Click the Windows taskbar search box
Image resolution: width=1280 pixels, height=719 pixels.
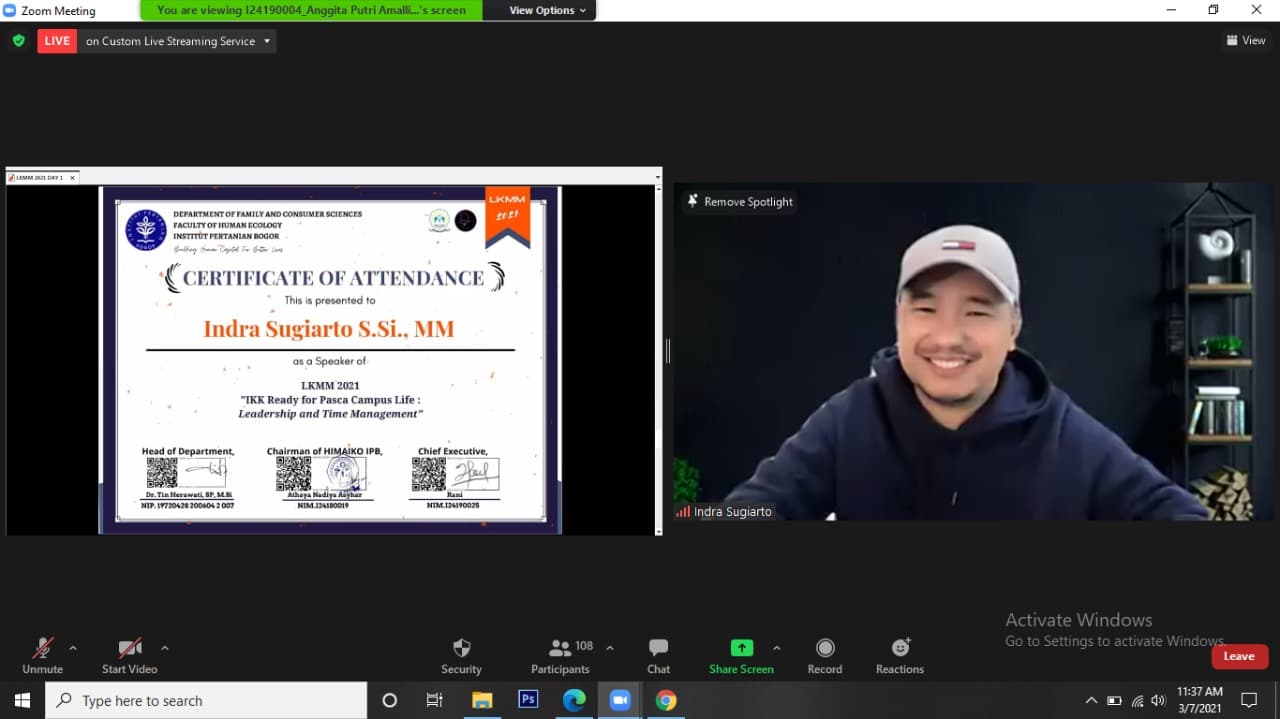pos(206,700)
